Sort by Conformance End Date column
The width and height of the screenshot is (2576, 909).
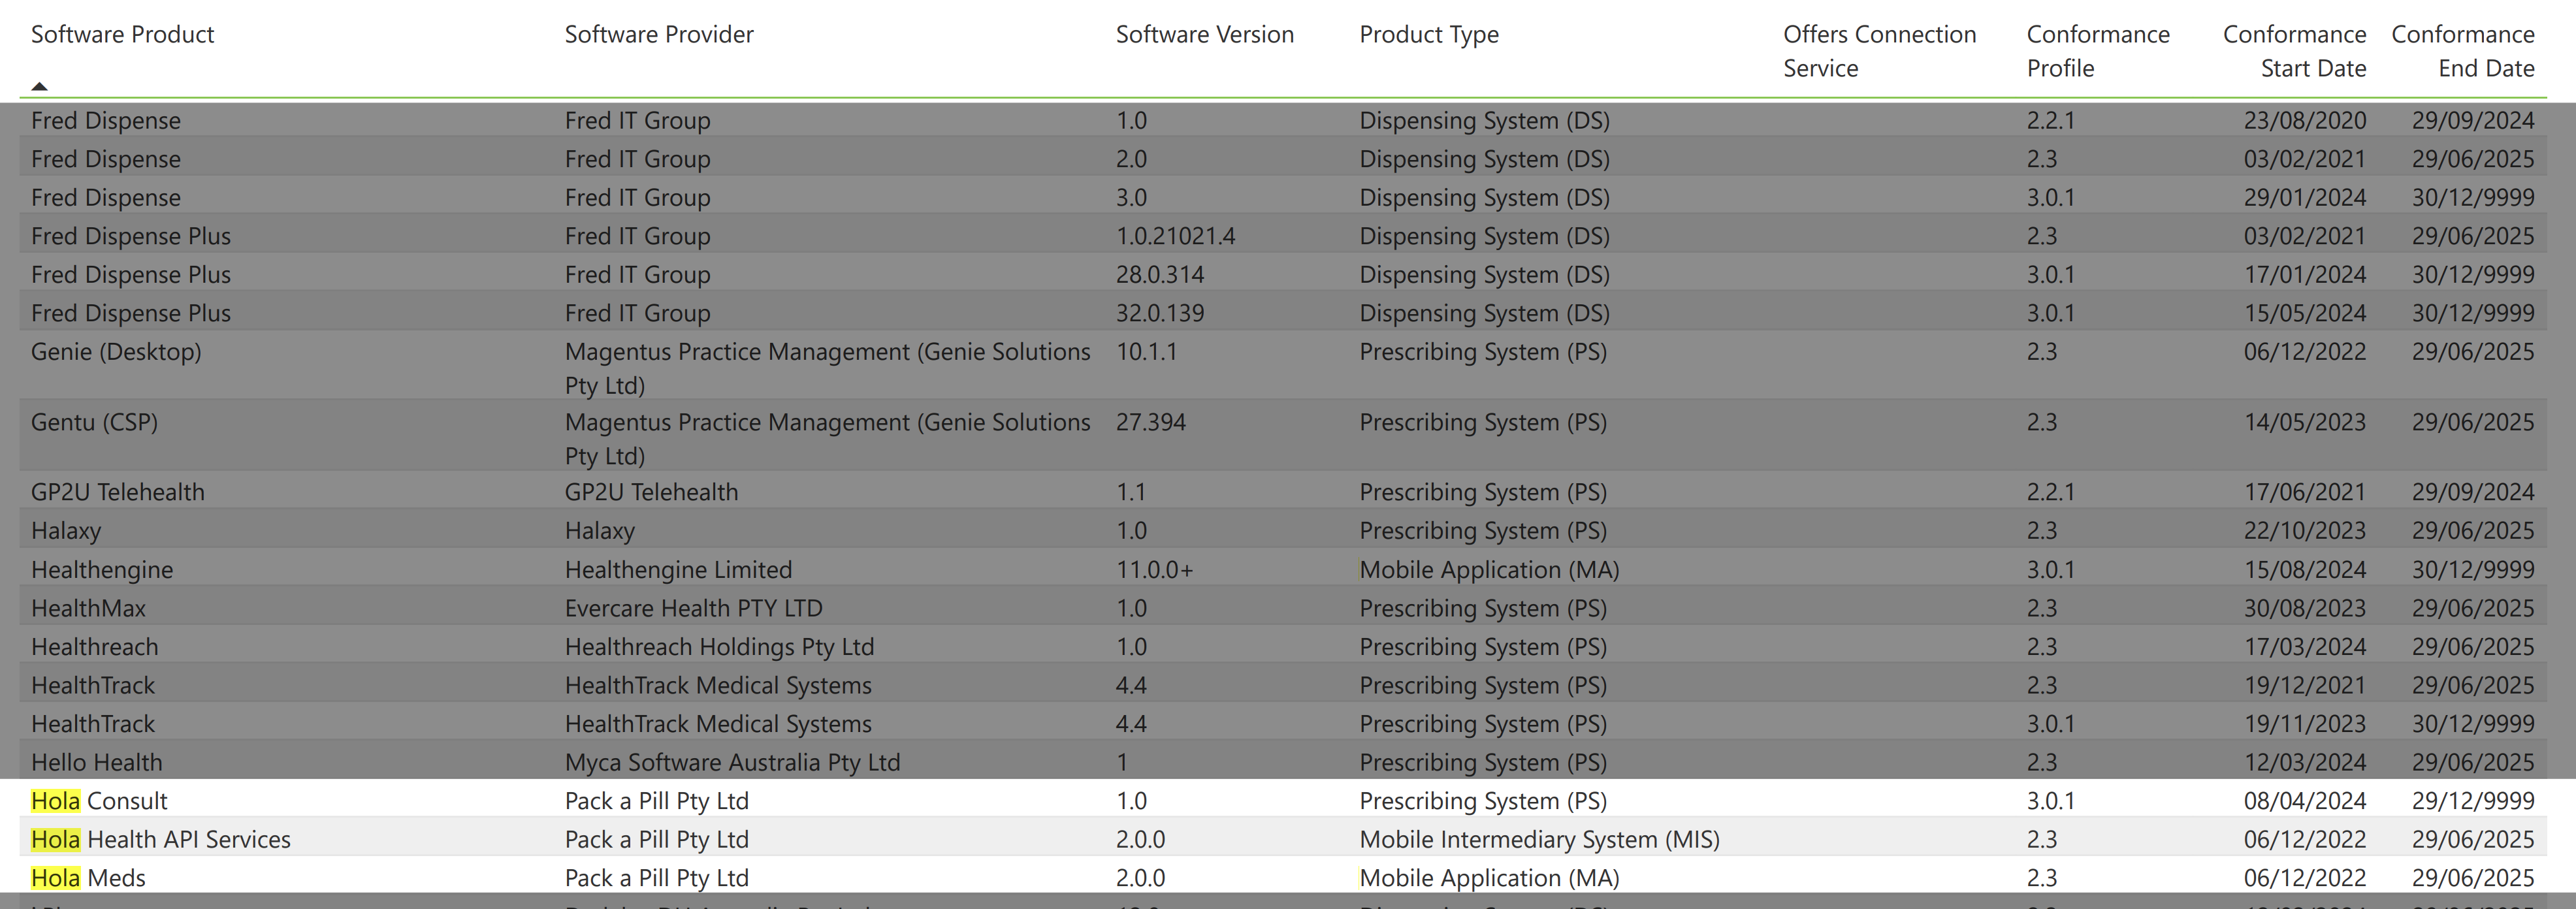point(2463,50)
